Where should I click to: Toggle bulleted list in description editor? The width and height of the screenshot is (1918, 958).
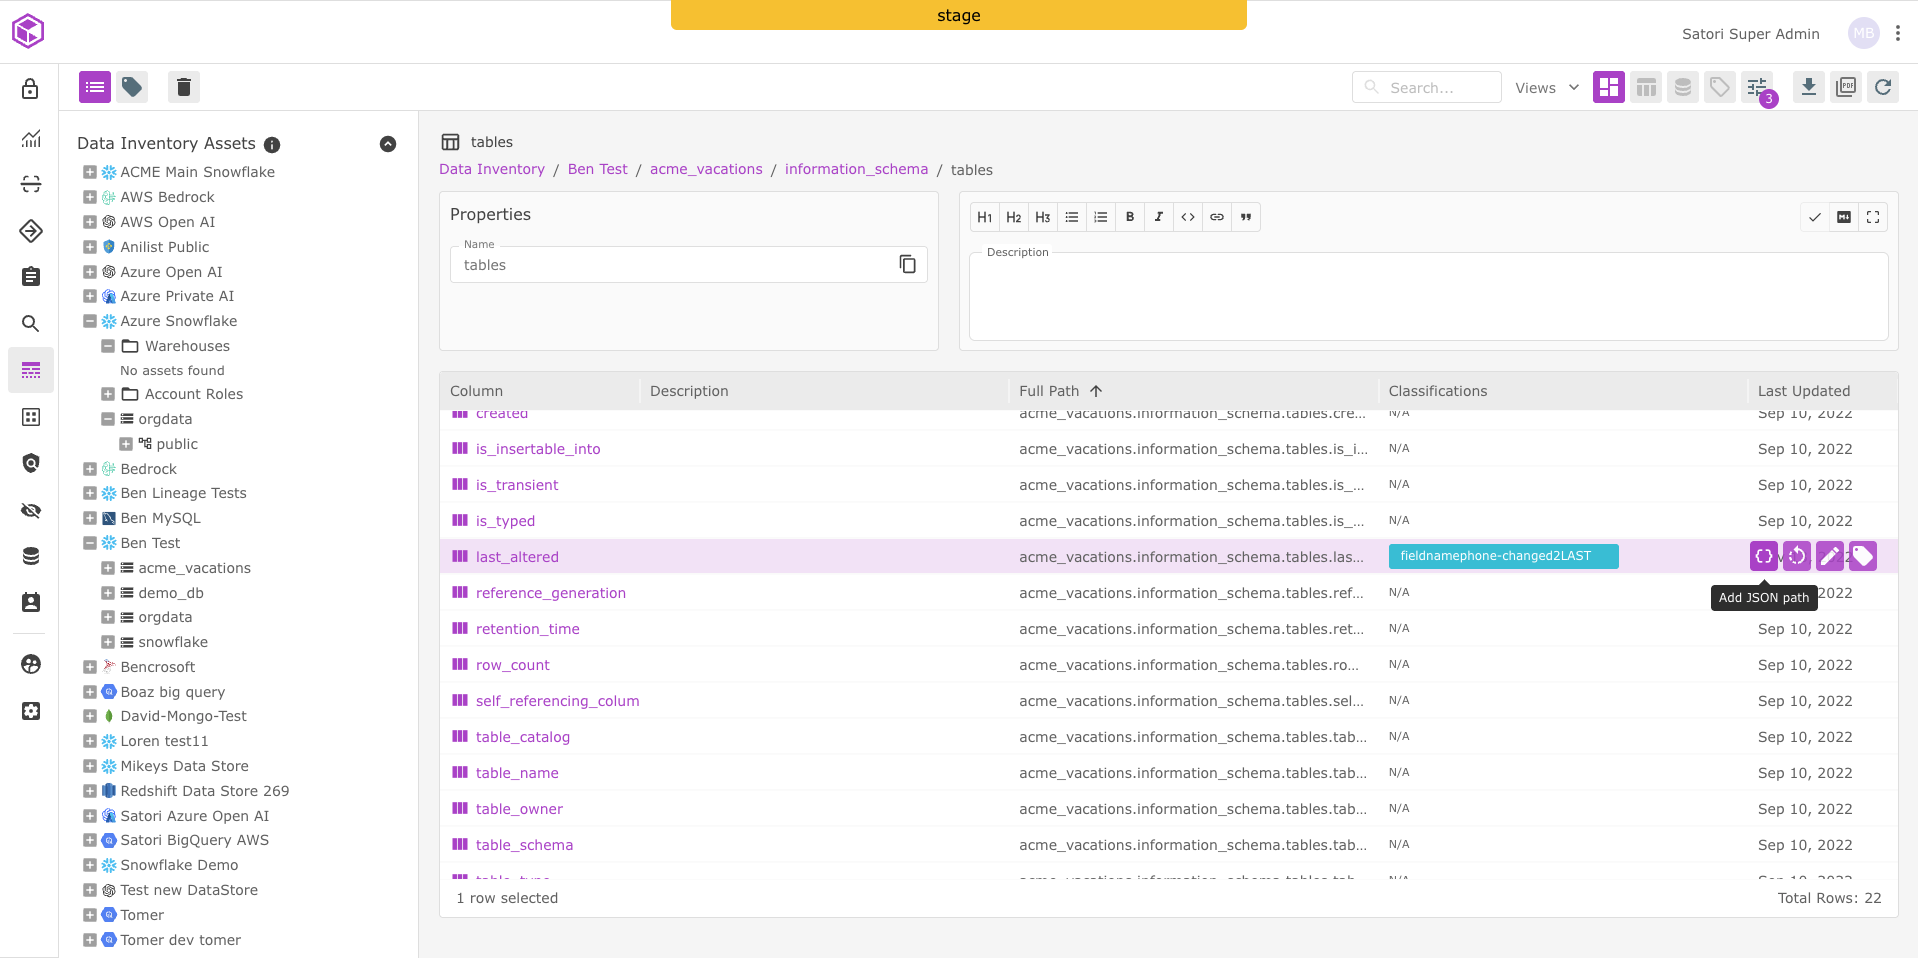point(1072,217)
